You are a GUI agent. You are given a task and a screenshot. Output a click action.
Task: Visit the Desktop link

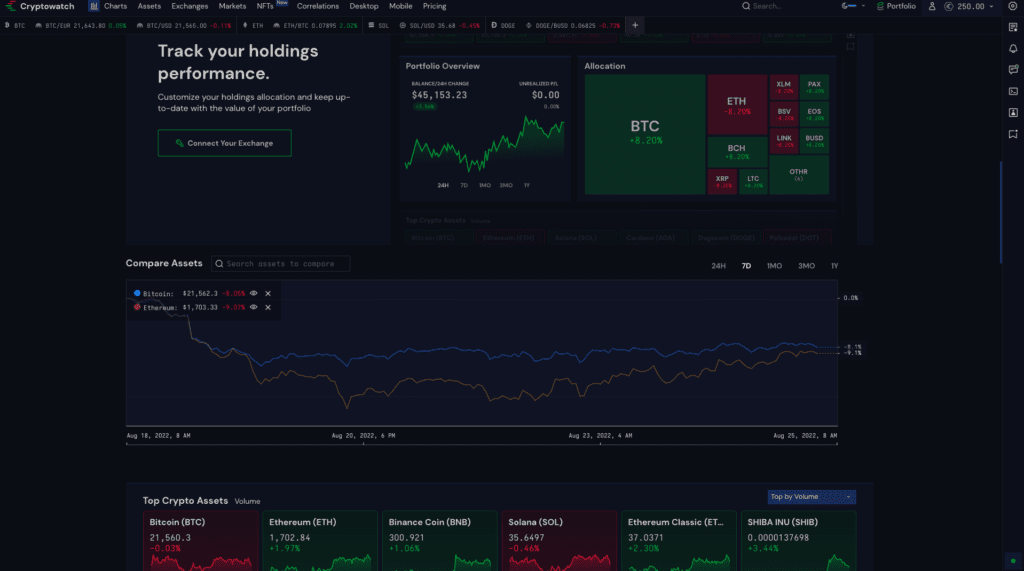(364, 6)
